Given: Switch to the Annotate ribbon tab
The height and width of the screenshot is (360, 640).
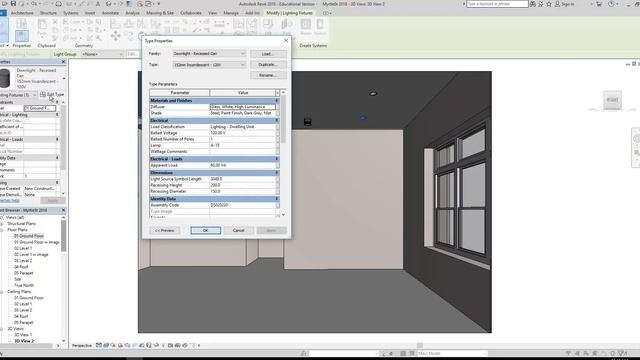Looking at the screenshot, I should (110, 13).
